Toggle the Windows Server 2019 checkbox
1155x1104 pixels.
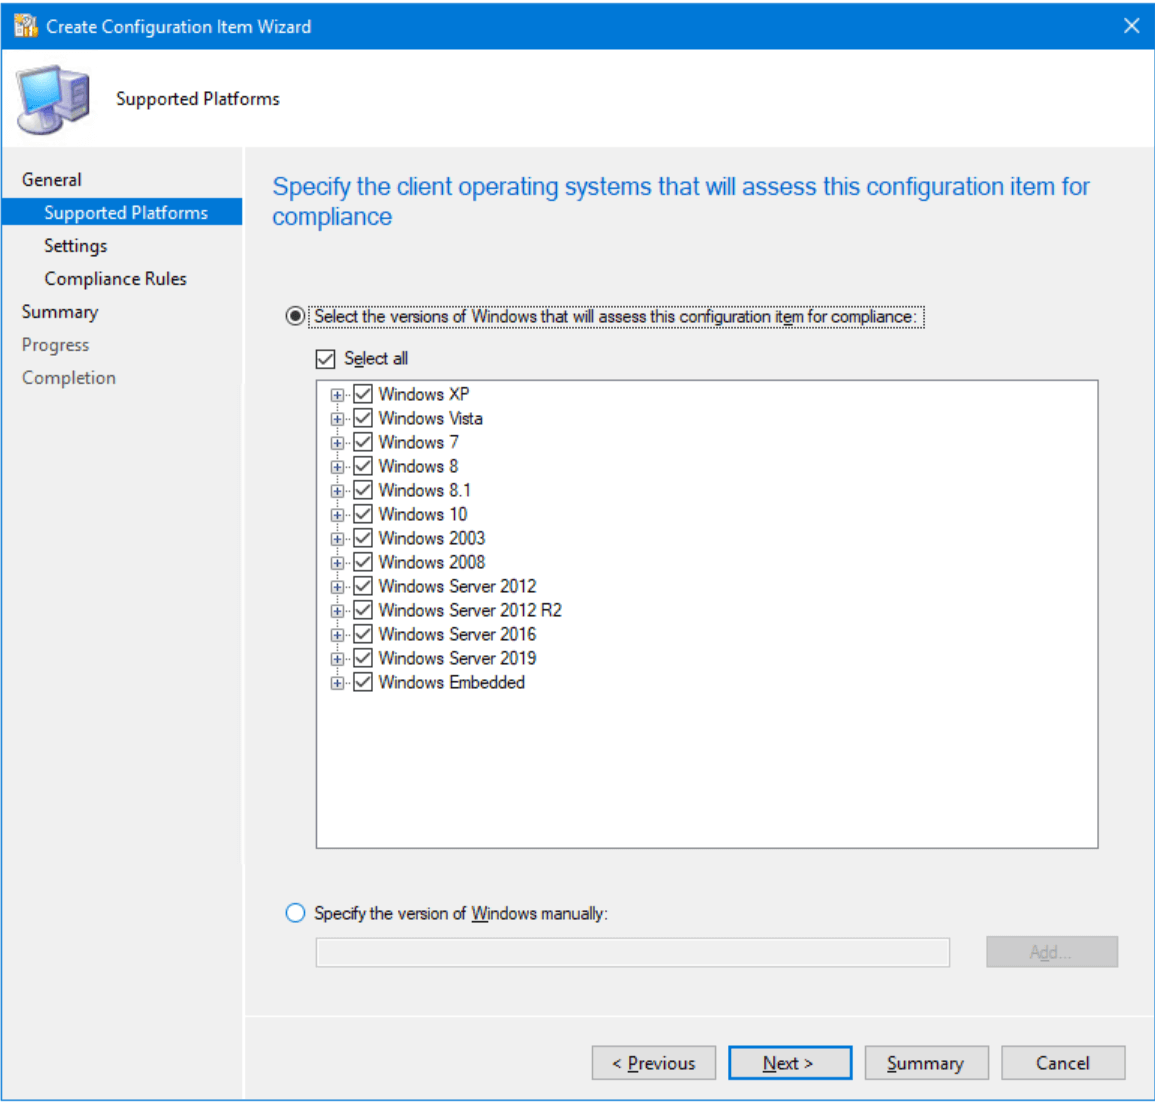coord(362,658)
